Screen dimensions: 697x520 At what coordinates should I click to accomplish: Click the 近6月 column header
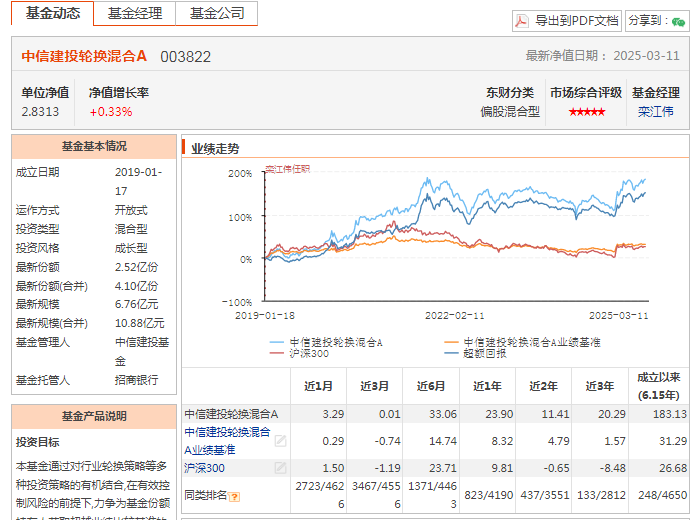click(431, 386)
